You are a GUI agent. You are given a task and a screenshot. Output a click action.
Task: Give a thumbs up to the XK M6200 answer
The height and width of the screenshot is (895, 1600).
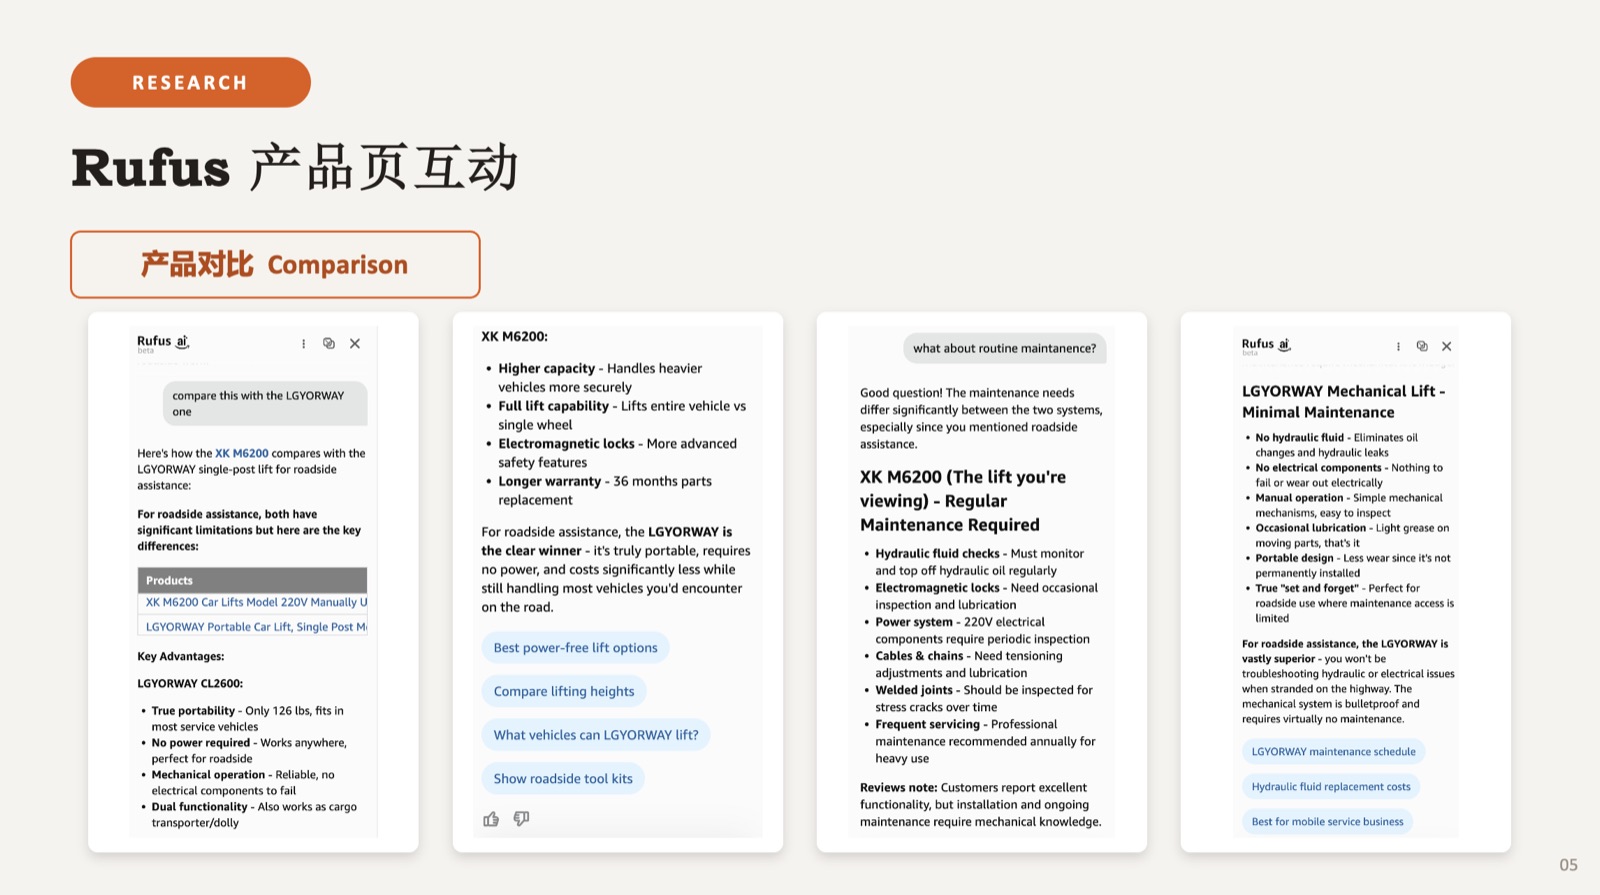[x=491, y=819]
